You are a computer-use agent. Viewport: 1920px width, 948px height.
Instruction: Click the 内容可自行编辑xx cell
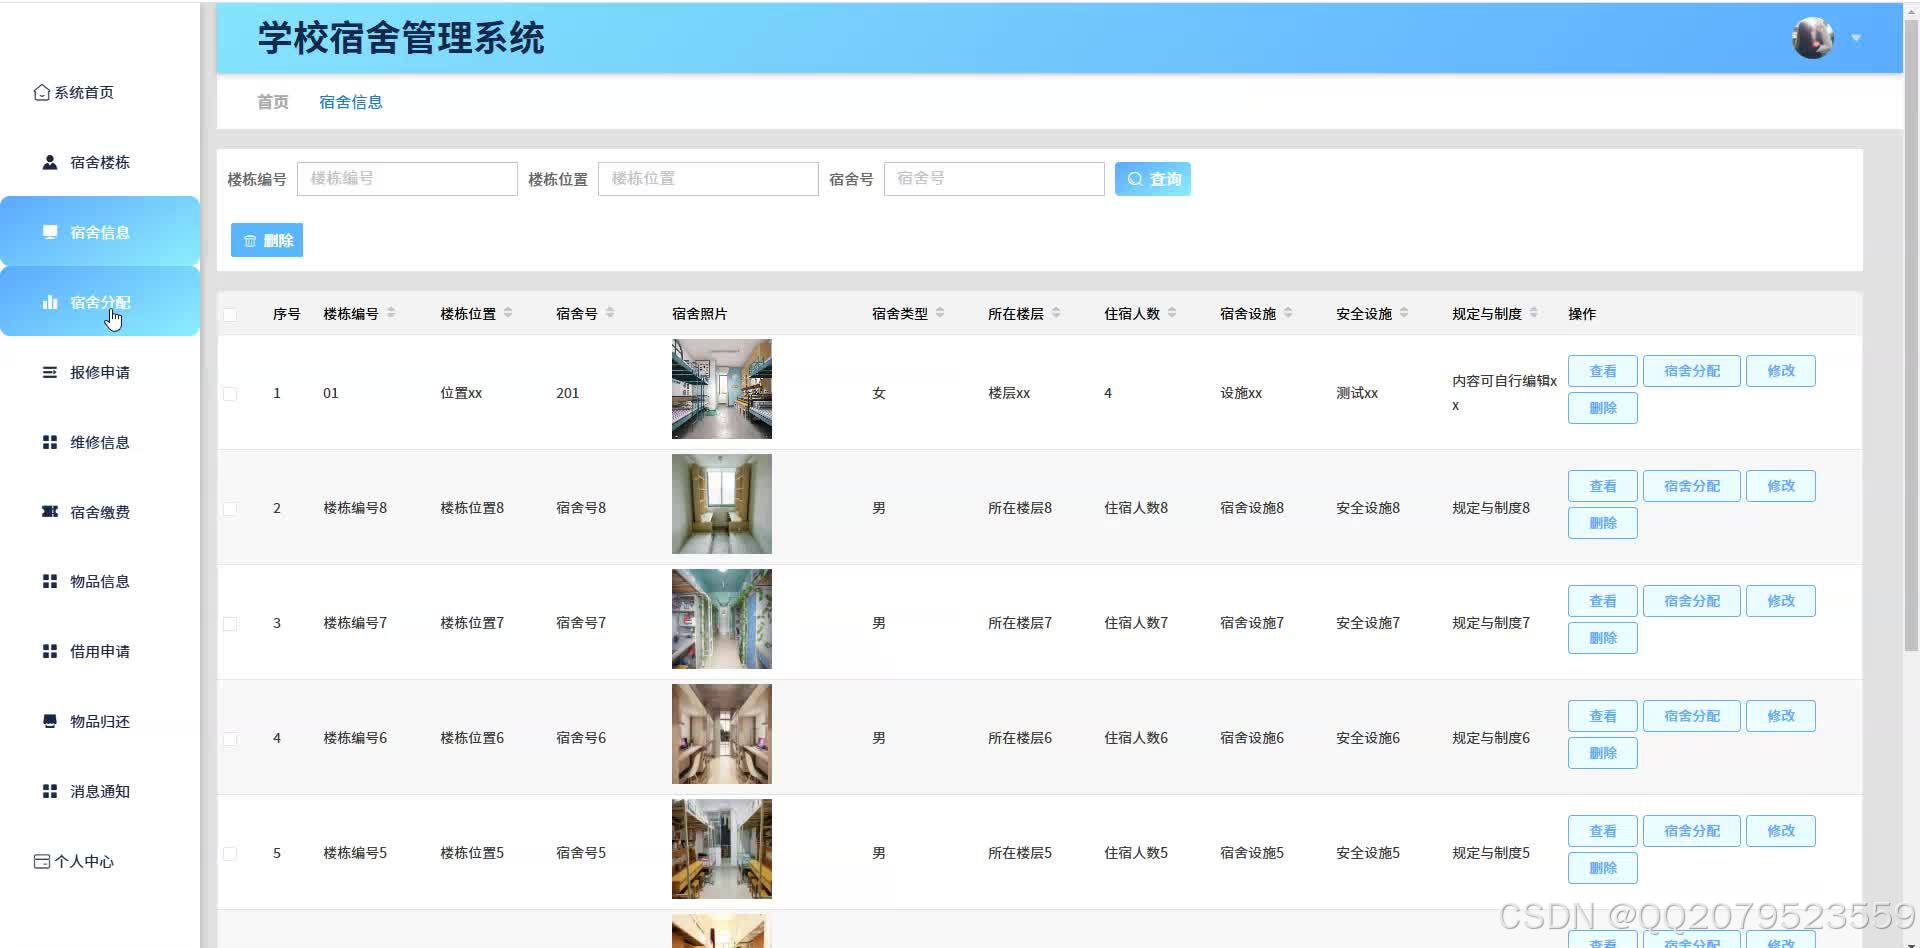pyautogui.click(x=1504, y=393)
